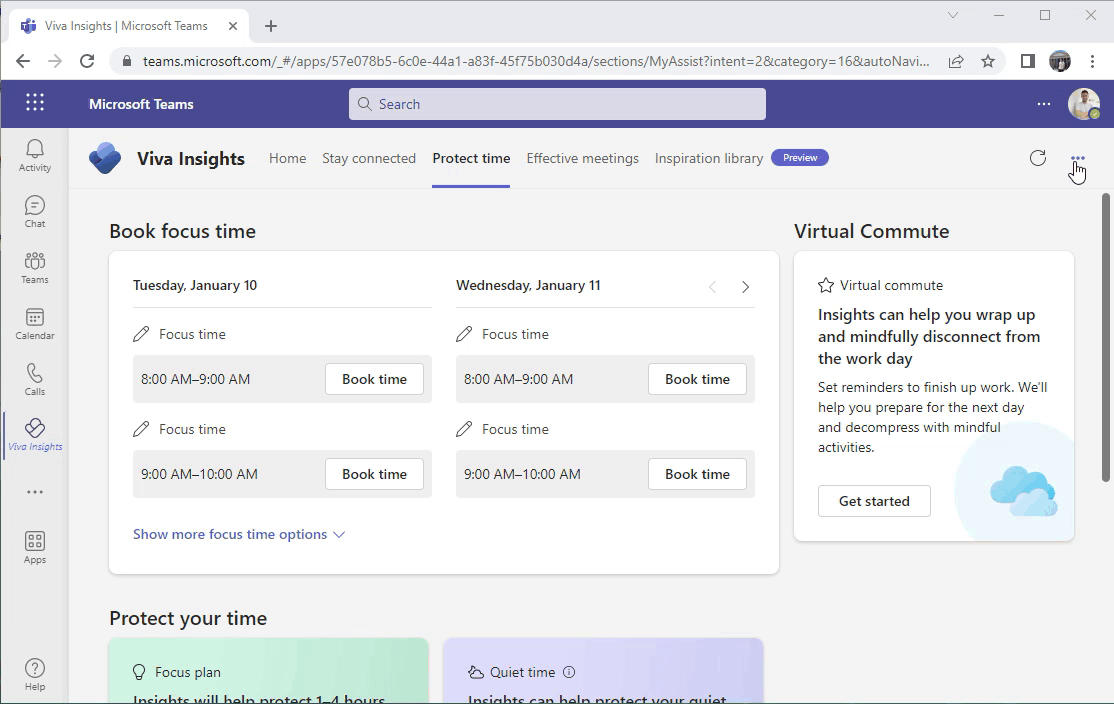The width and height of the screenshot is (1114, 704).
Task: Open Chat from the left rail
Action: (x=35, y=211)
